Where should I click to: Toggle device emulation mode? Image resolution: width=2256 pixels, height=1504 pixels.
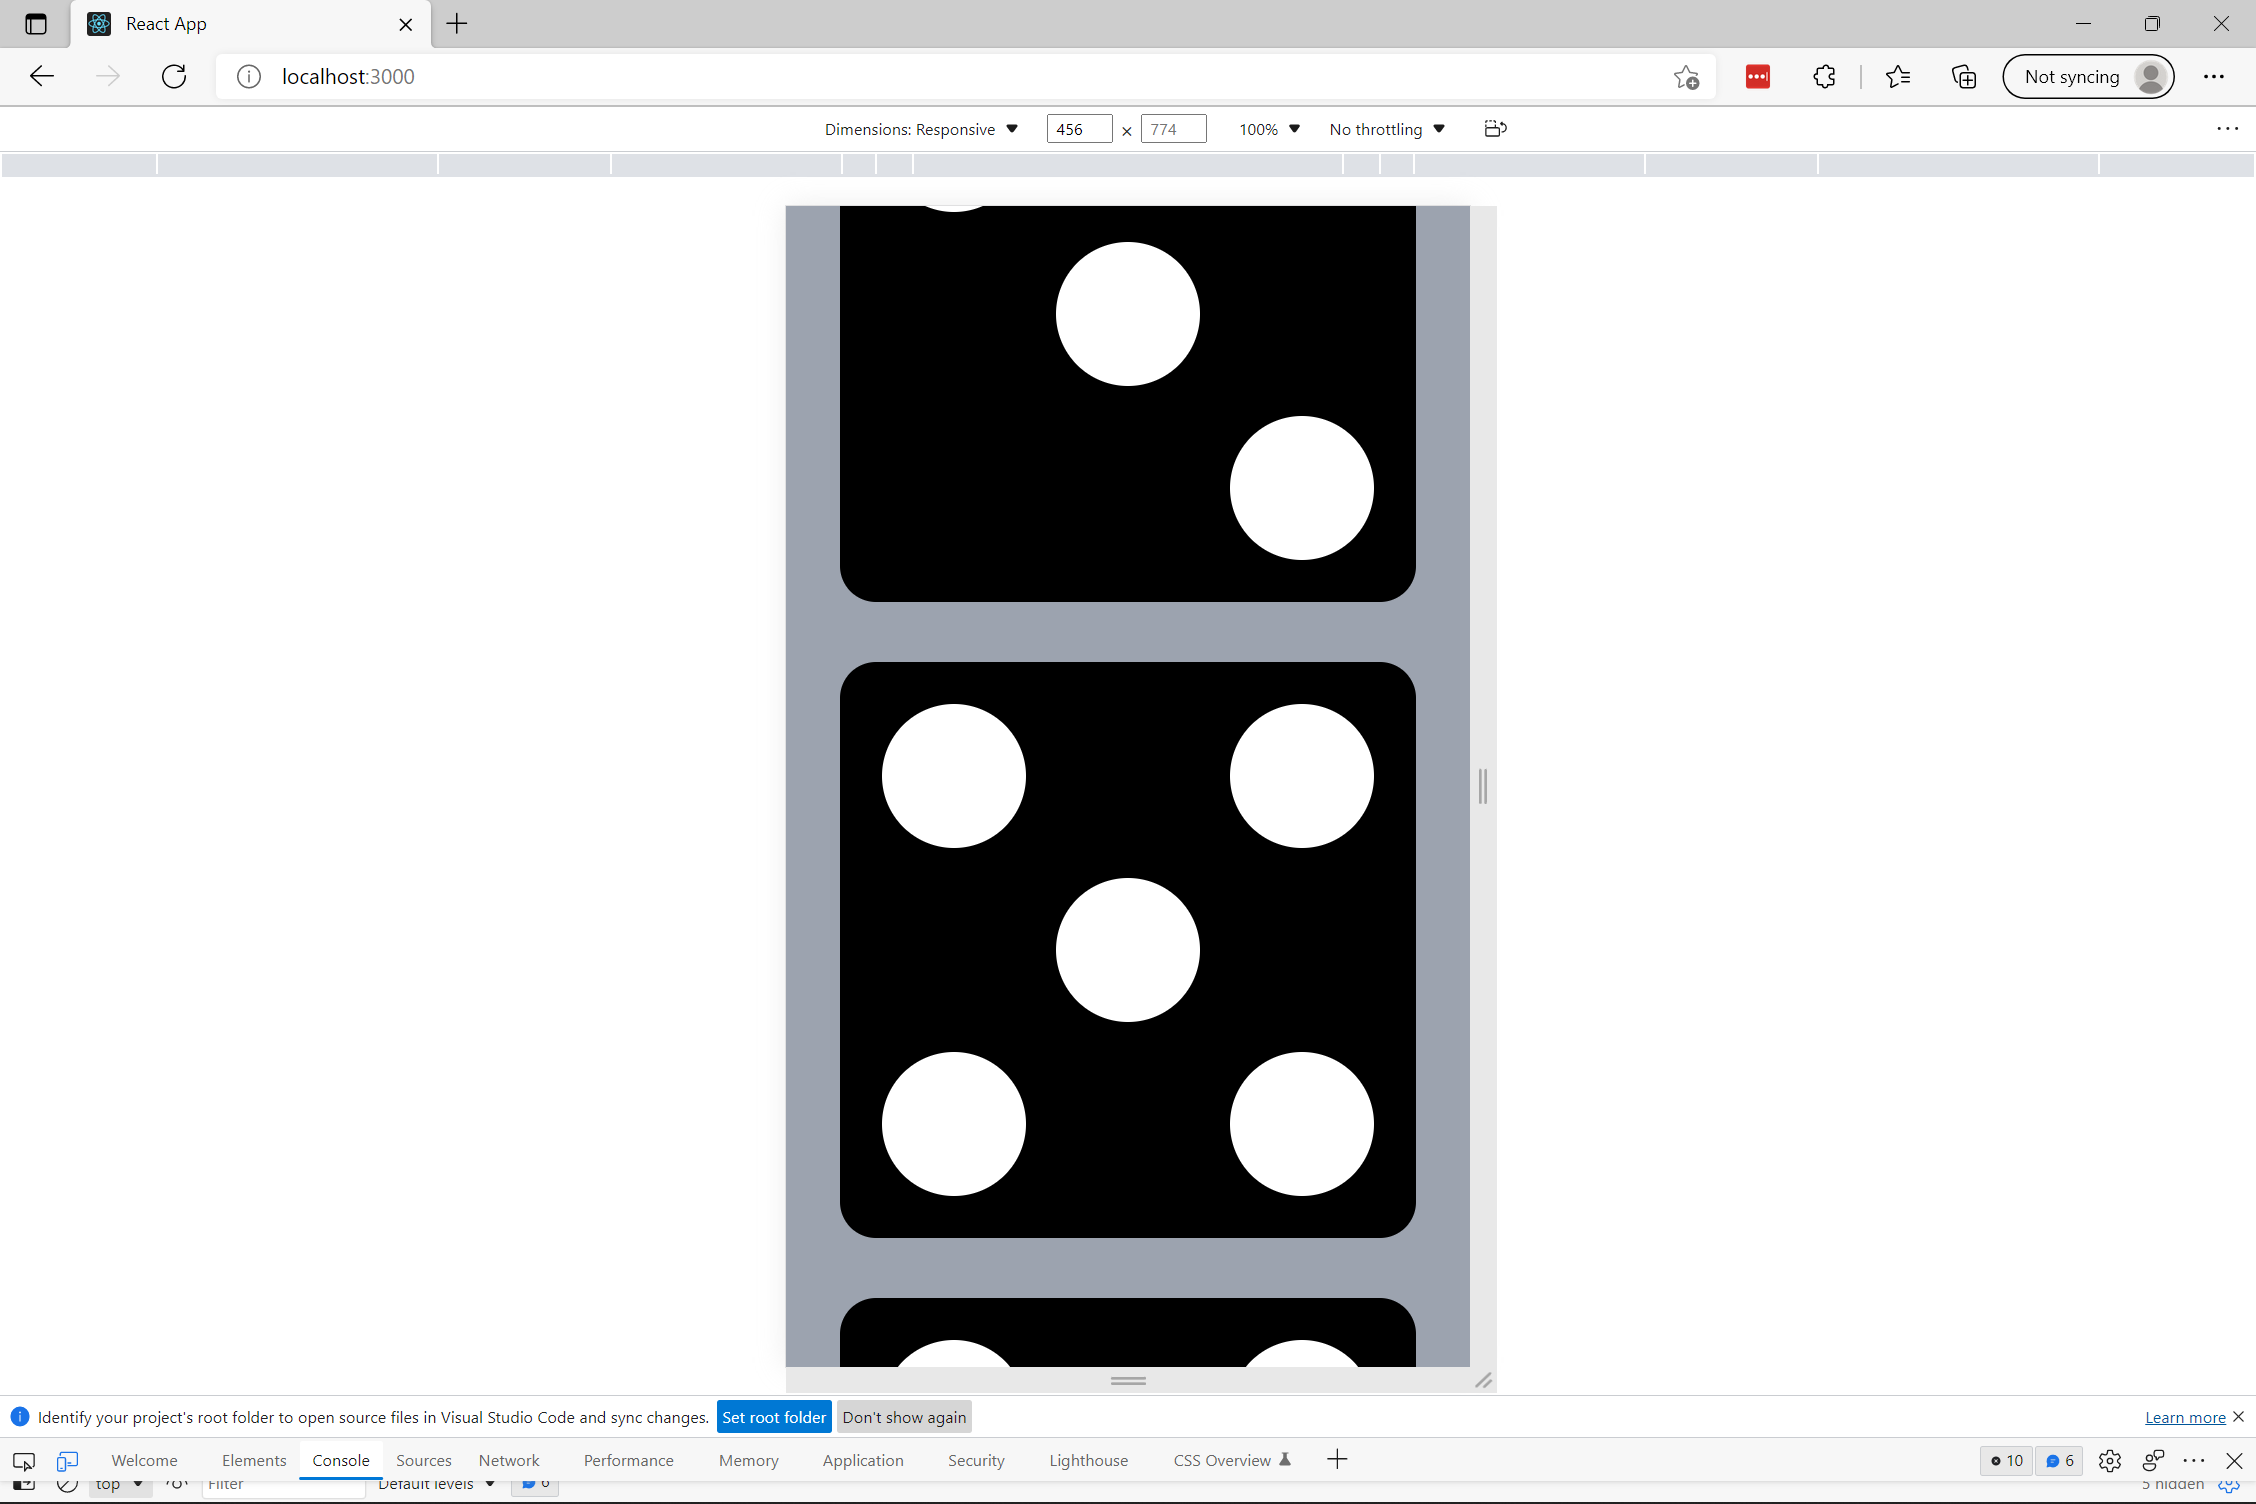pos(67,1461)
